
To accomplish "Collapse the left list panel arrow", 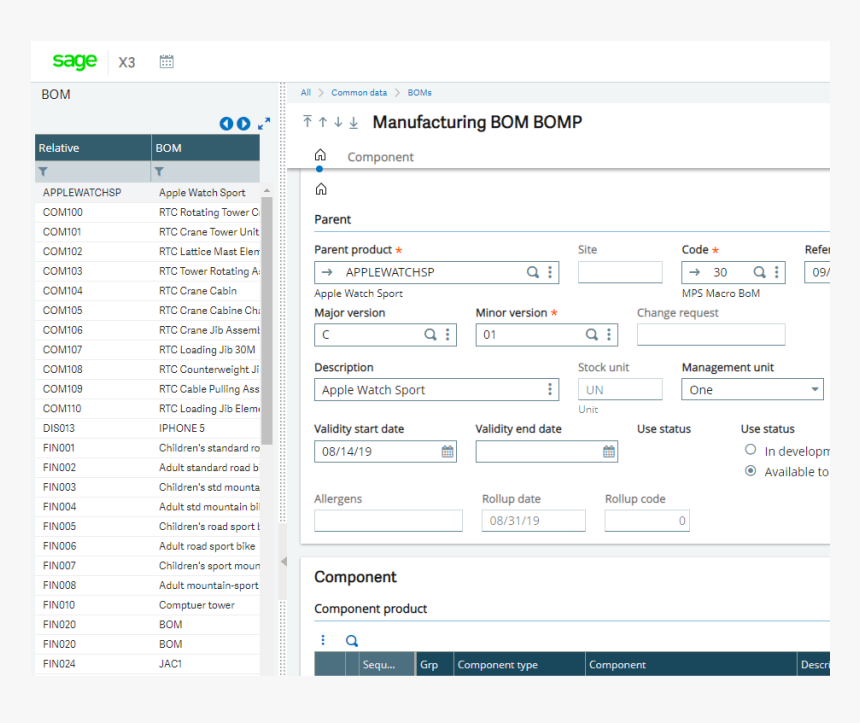I will click(x=284, y=561).
